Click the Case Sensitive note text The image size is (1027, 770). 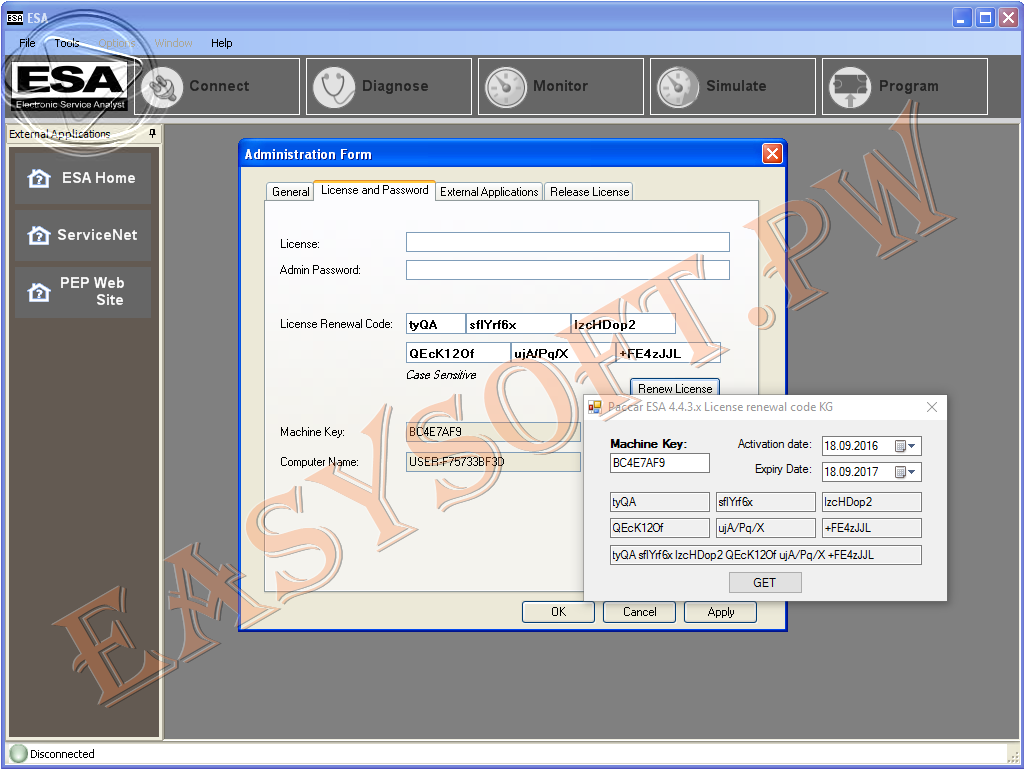pyautogui.click(x=441, y=375)
